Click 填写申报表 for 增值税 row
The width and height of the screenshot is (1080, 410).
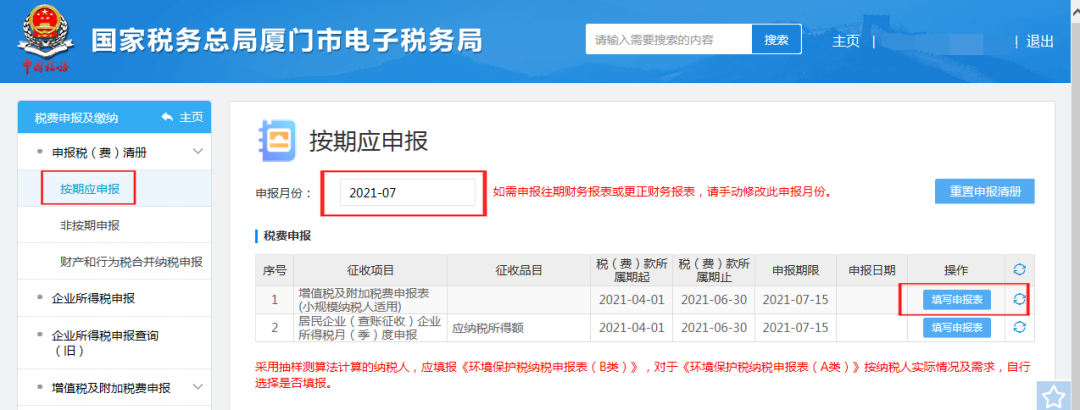(949, 299)
